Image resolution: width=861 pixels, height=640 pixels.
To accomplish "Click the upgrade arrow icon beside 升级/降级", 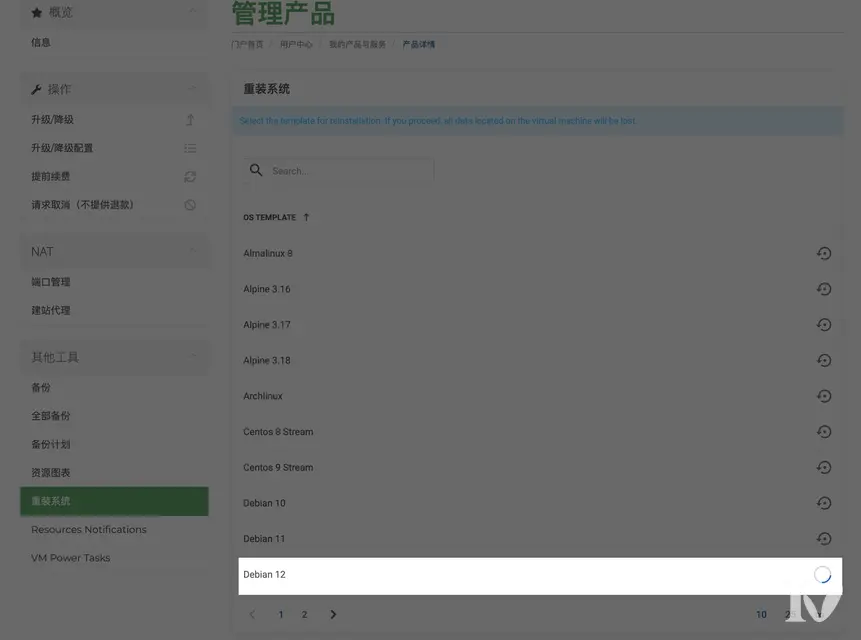I will click(x=190, y=120).
